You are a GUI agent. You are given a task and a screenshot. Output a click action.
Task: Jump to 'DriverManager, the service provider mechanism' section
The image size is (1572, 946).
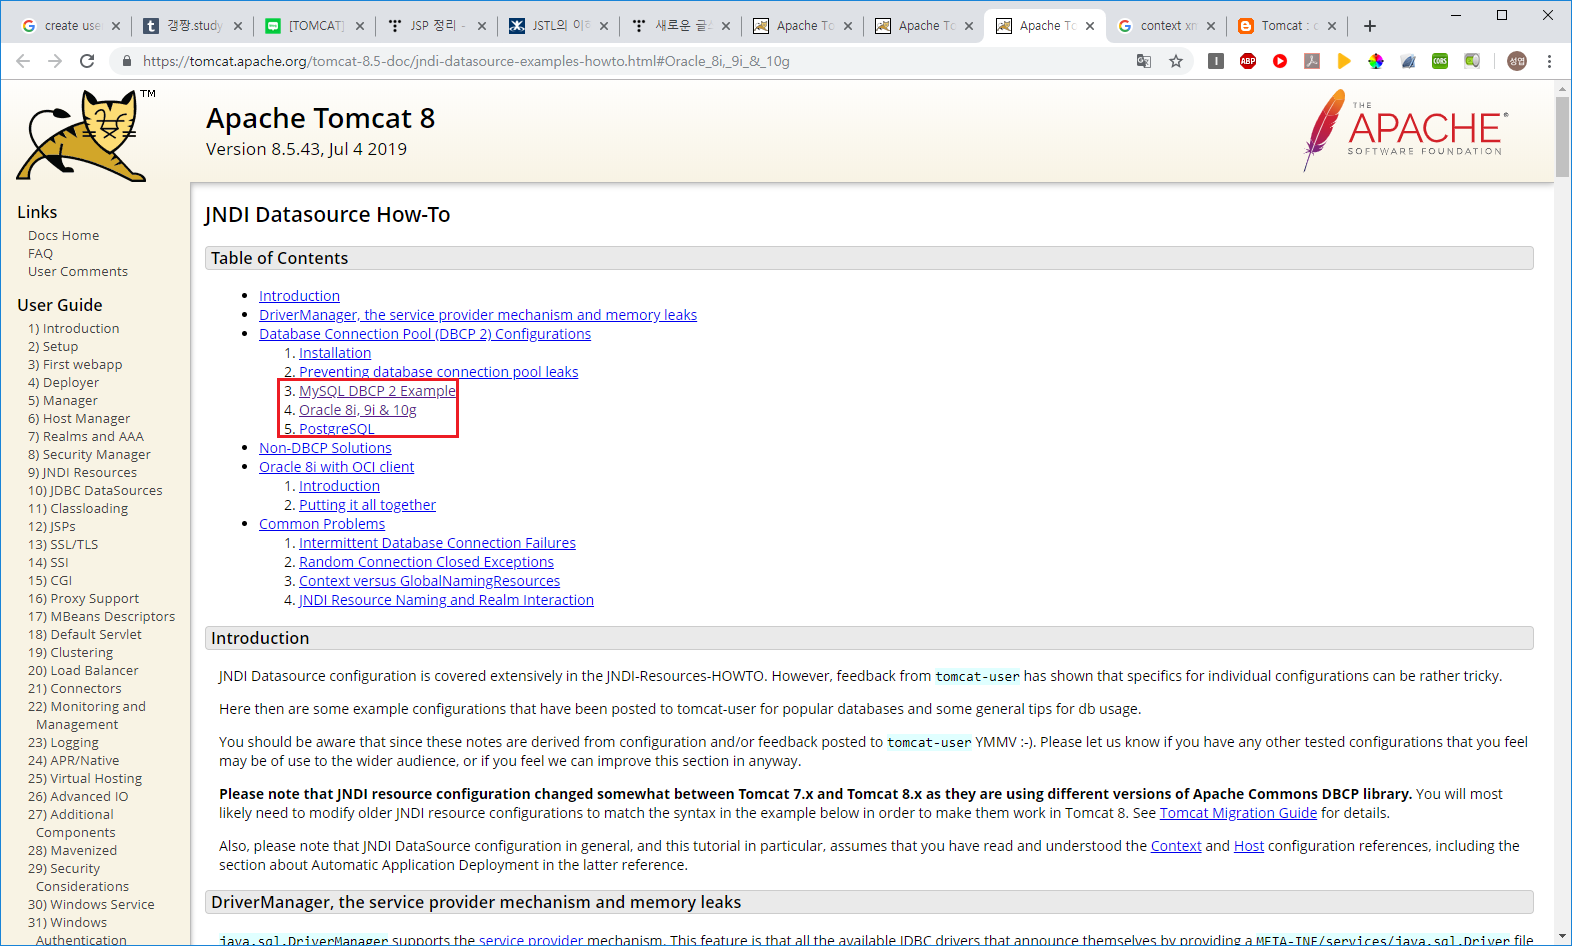(x=478, y=315)
